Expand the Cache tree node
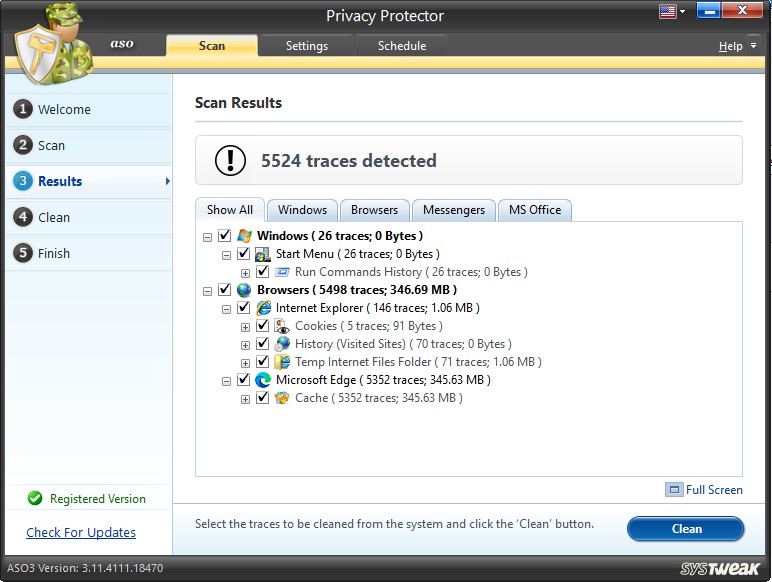Image resolution: width=772 pixels, height=582 pixels. 245,399
